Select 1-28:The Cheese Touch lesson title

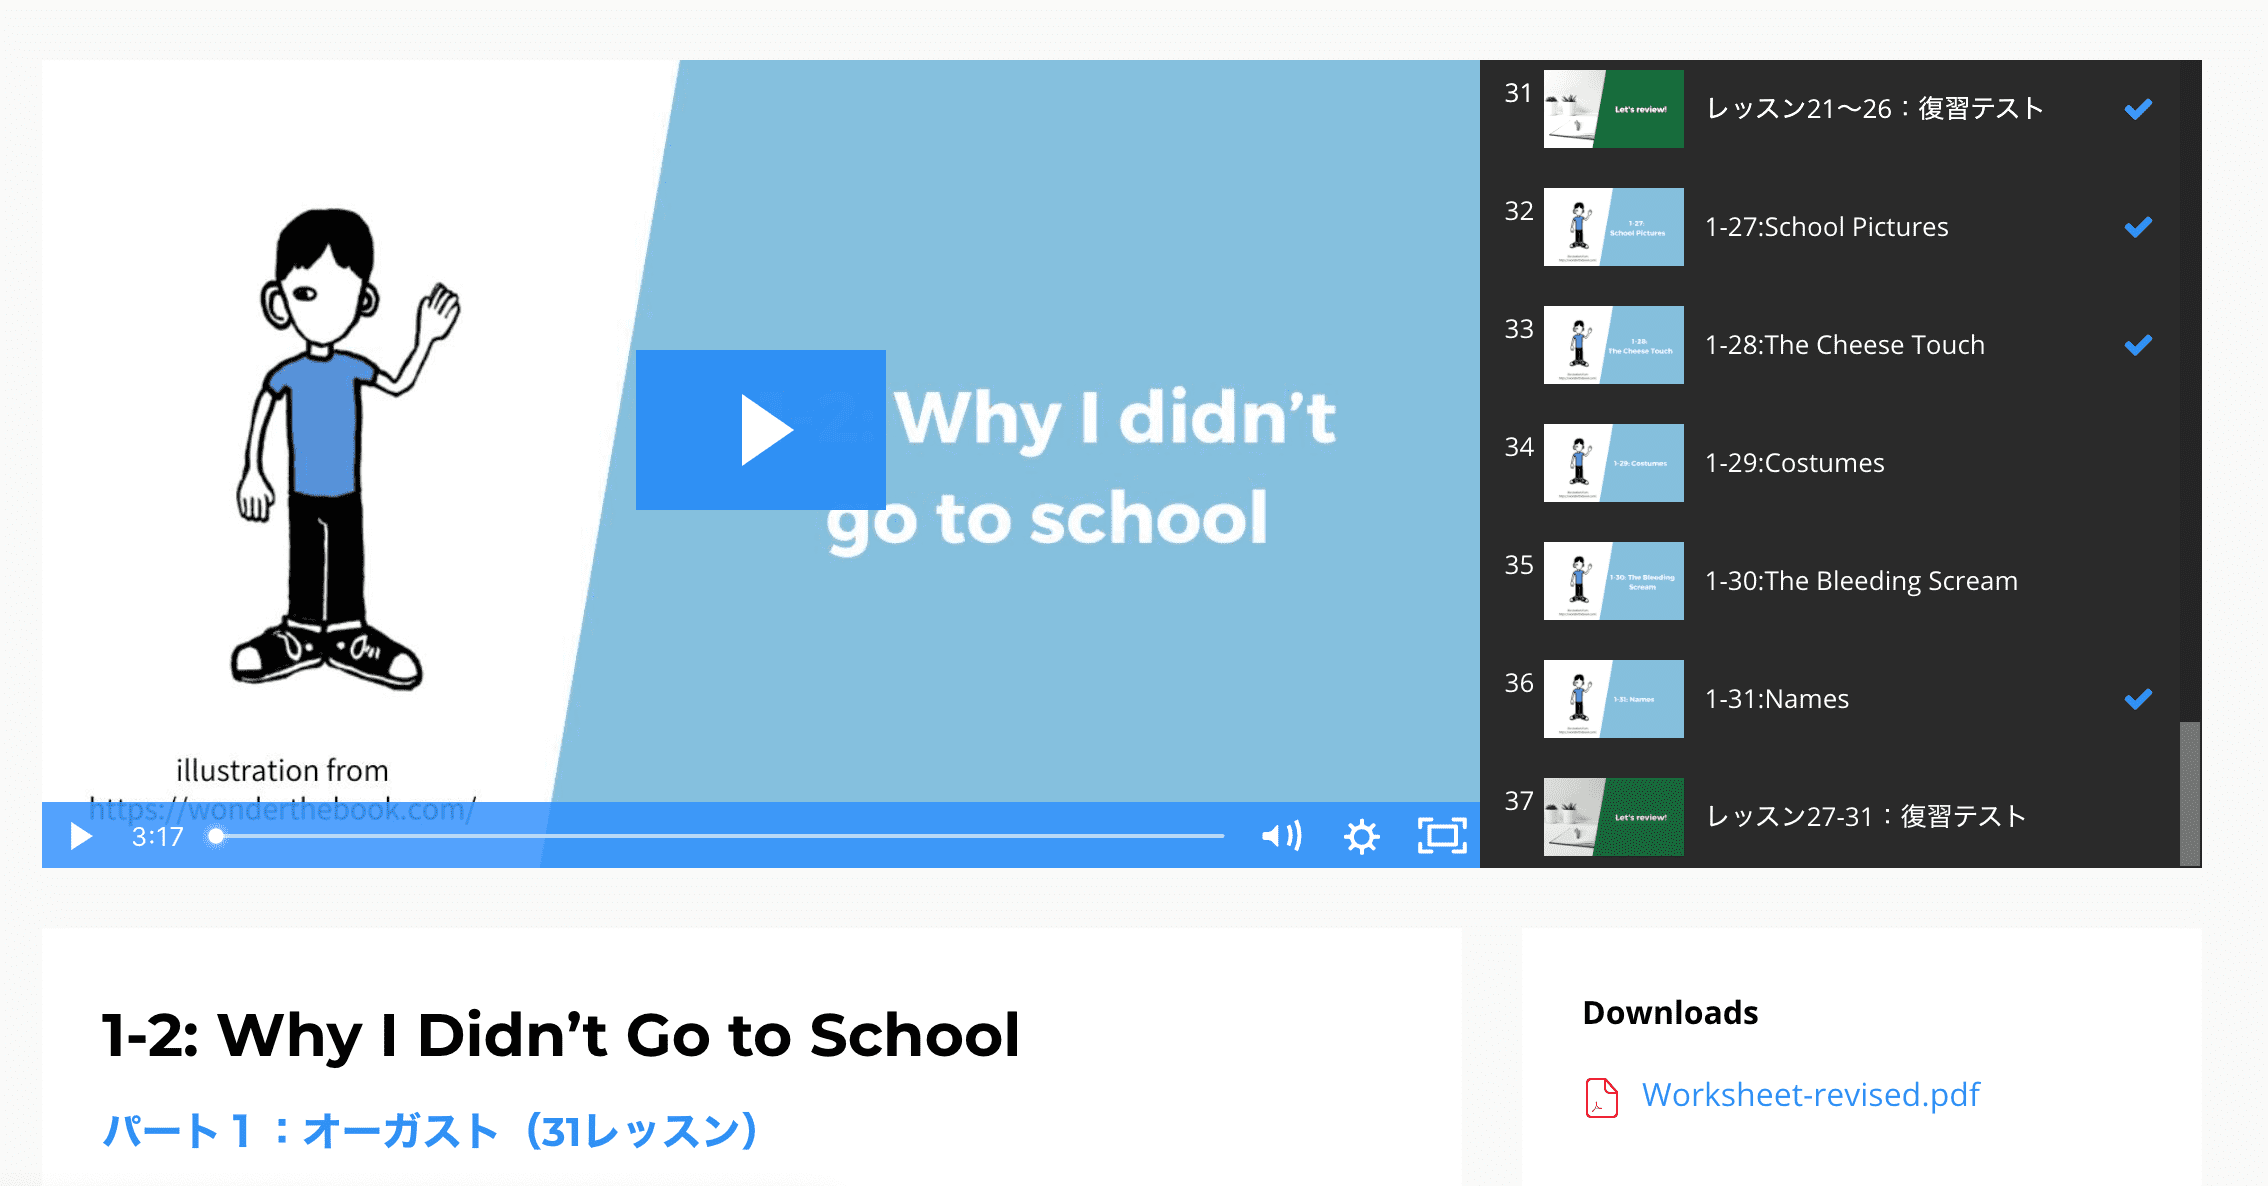point(1844,345)
